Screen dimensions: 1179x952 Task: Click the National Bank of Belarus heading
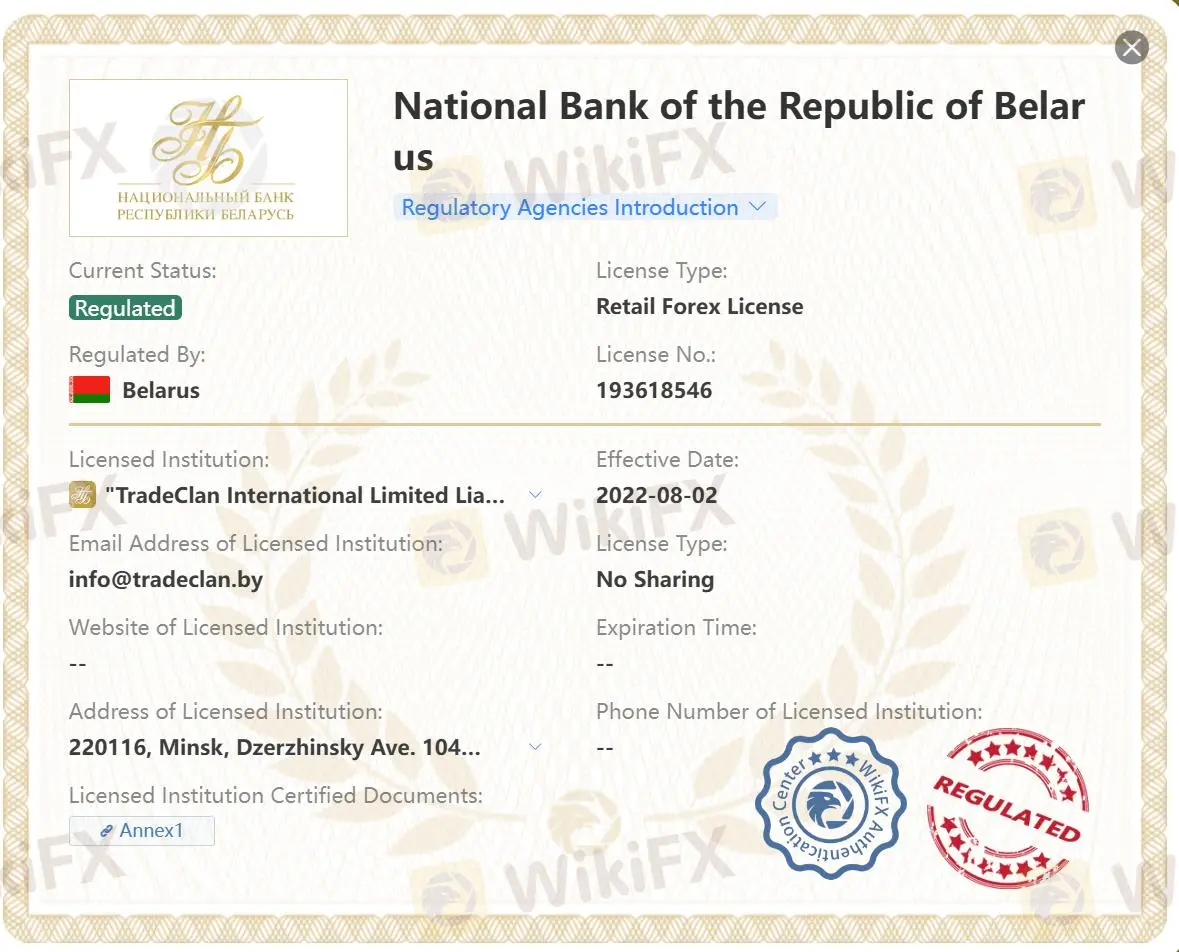[739, 130]
